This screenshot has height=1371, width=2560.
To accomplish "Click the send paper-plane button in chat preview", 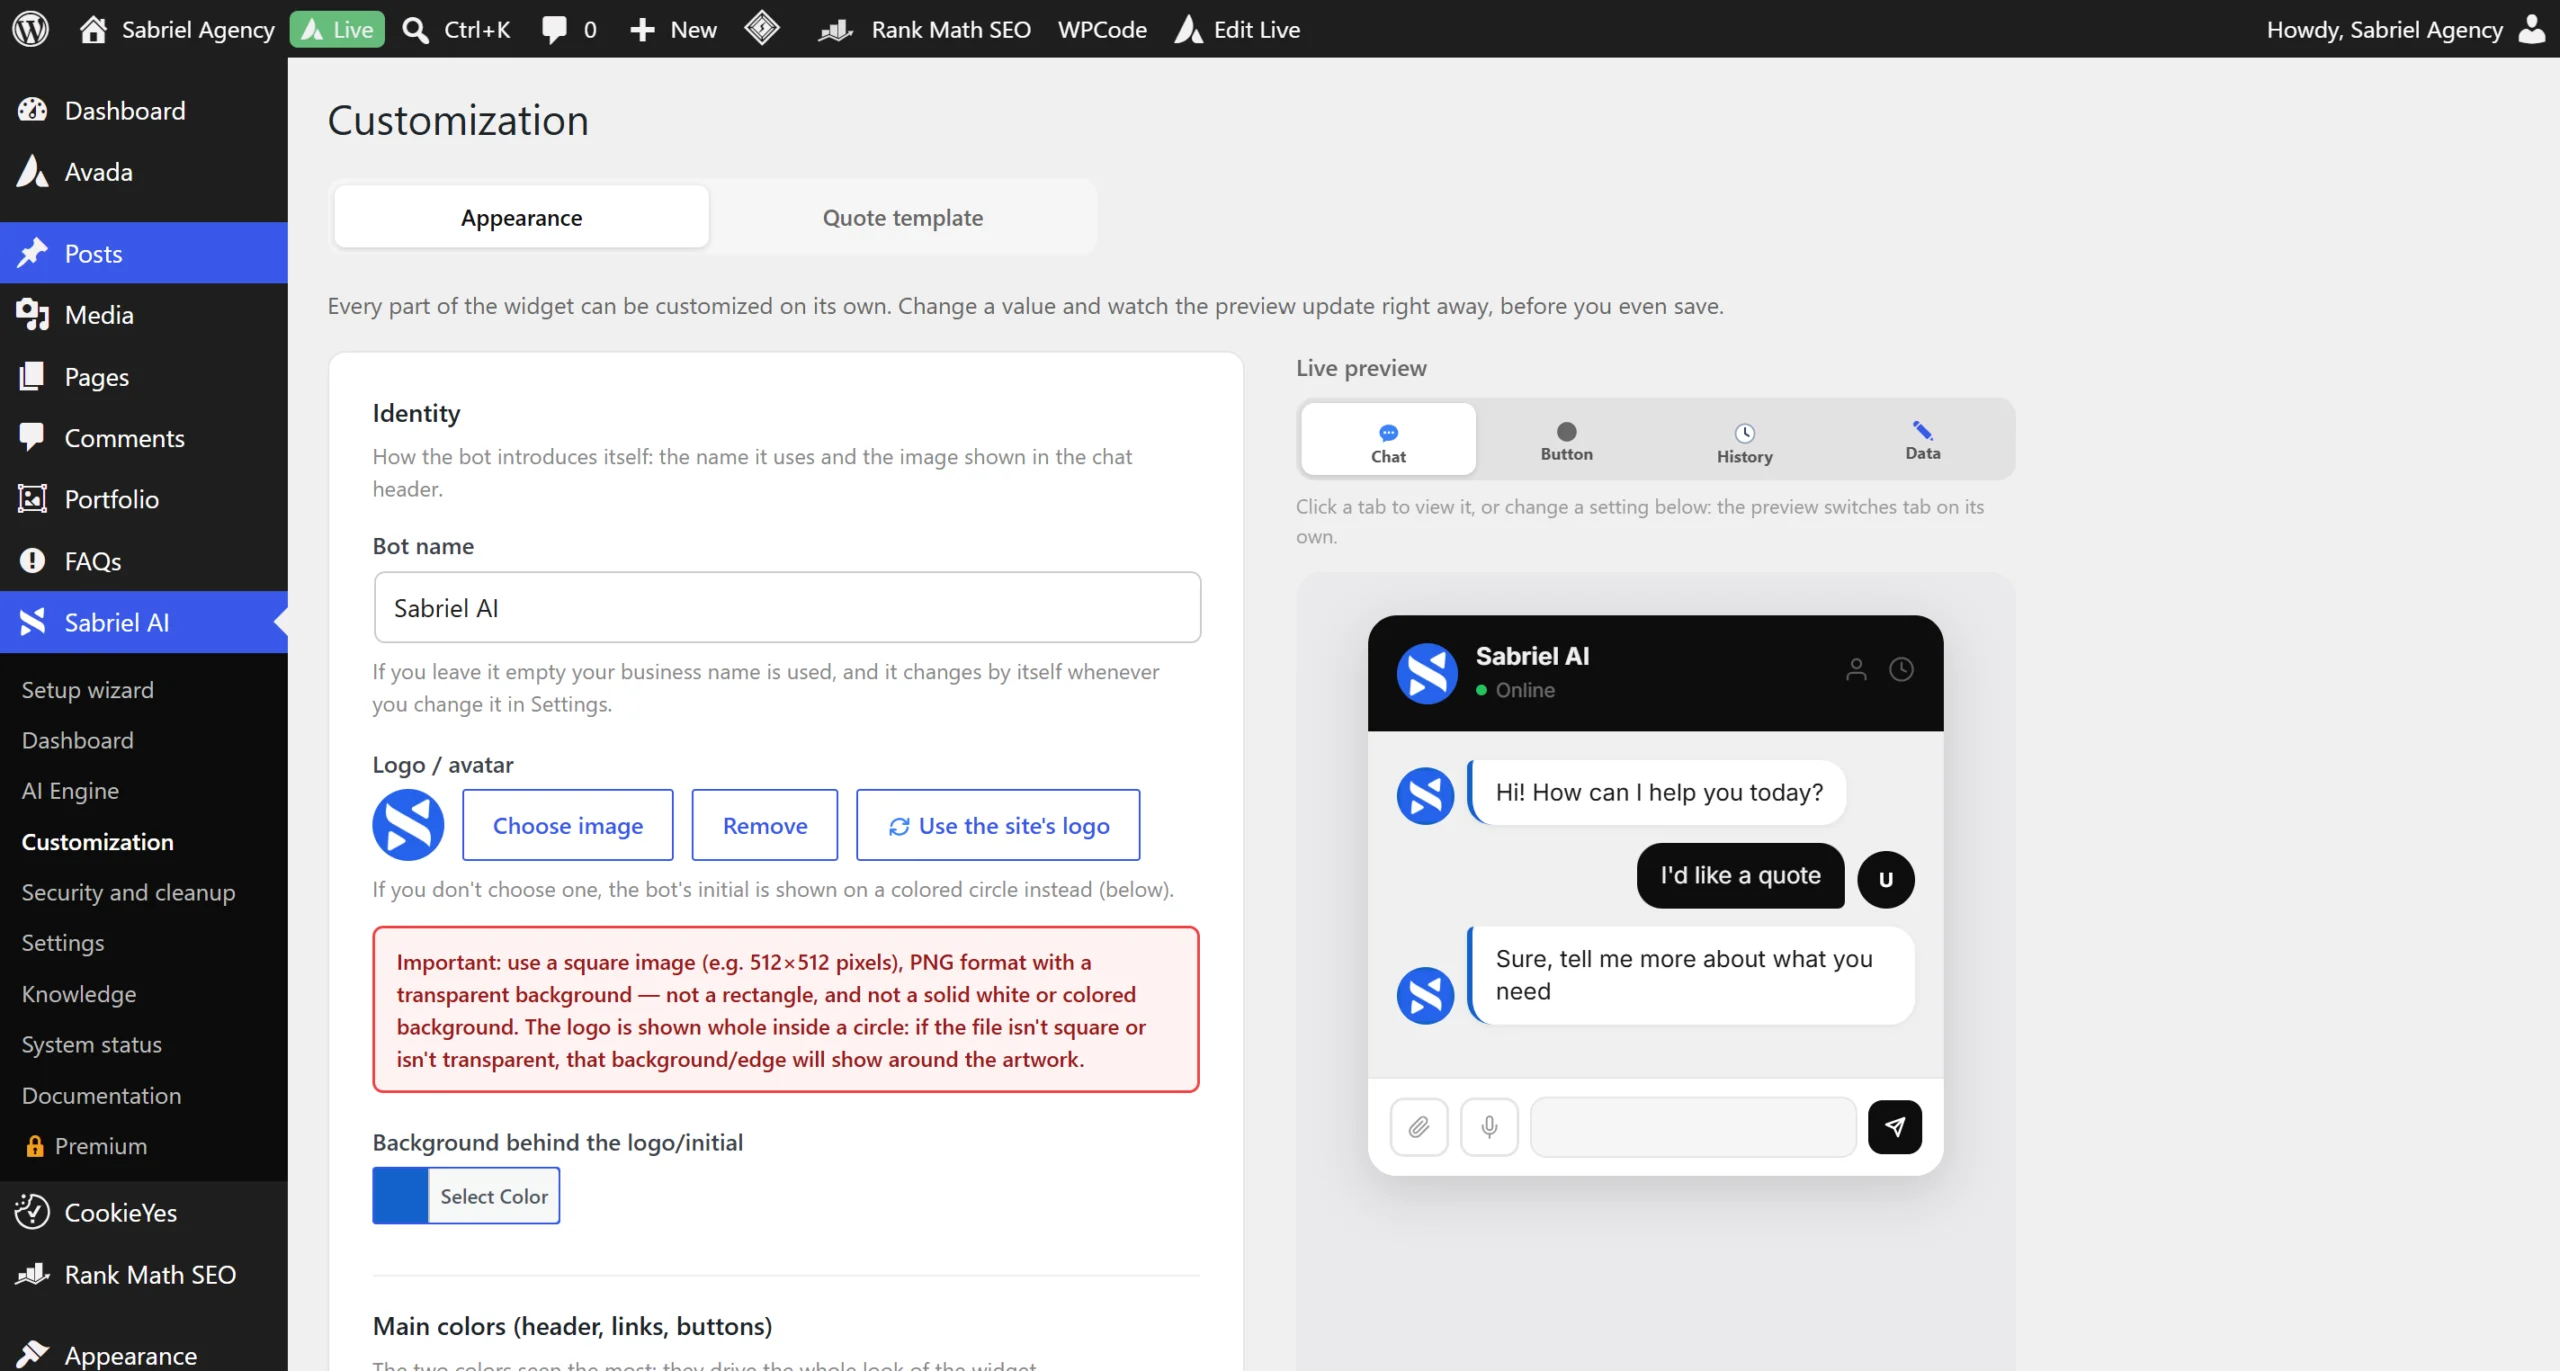I will click(x=1895, y=1127).
